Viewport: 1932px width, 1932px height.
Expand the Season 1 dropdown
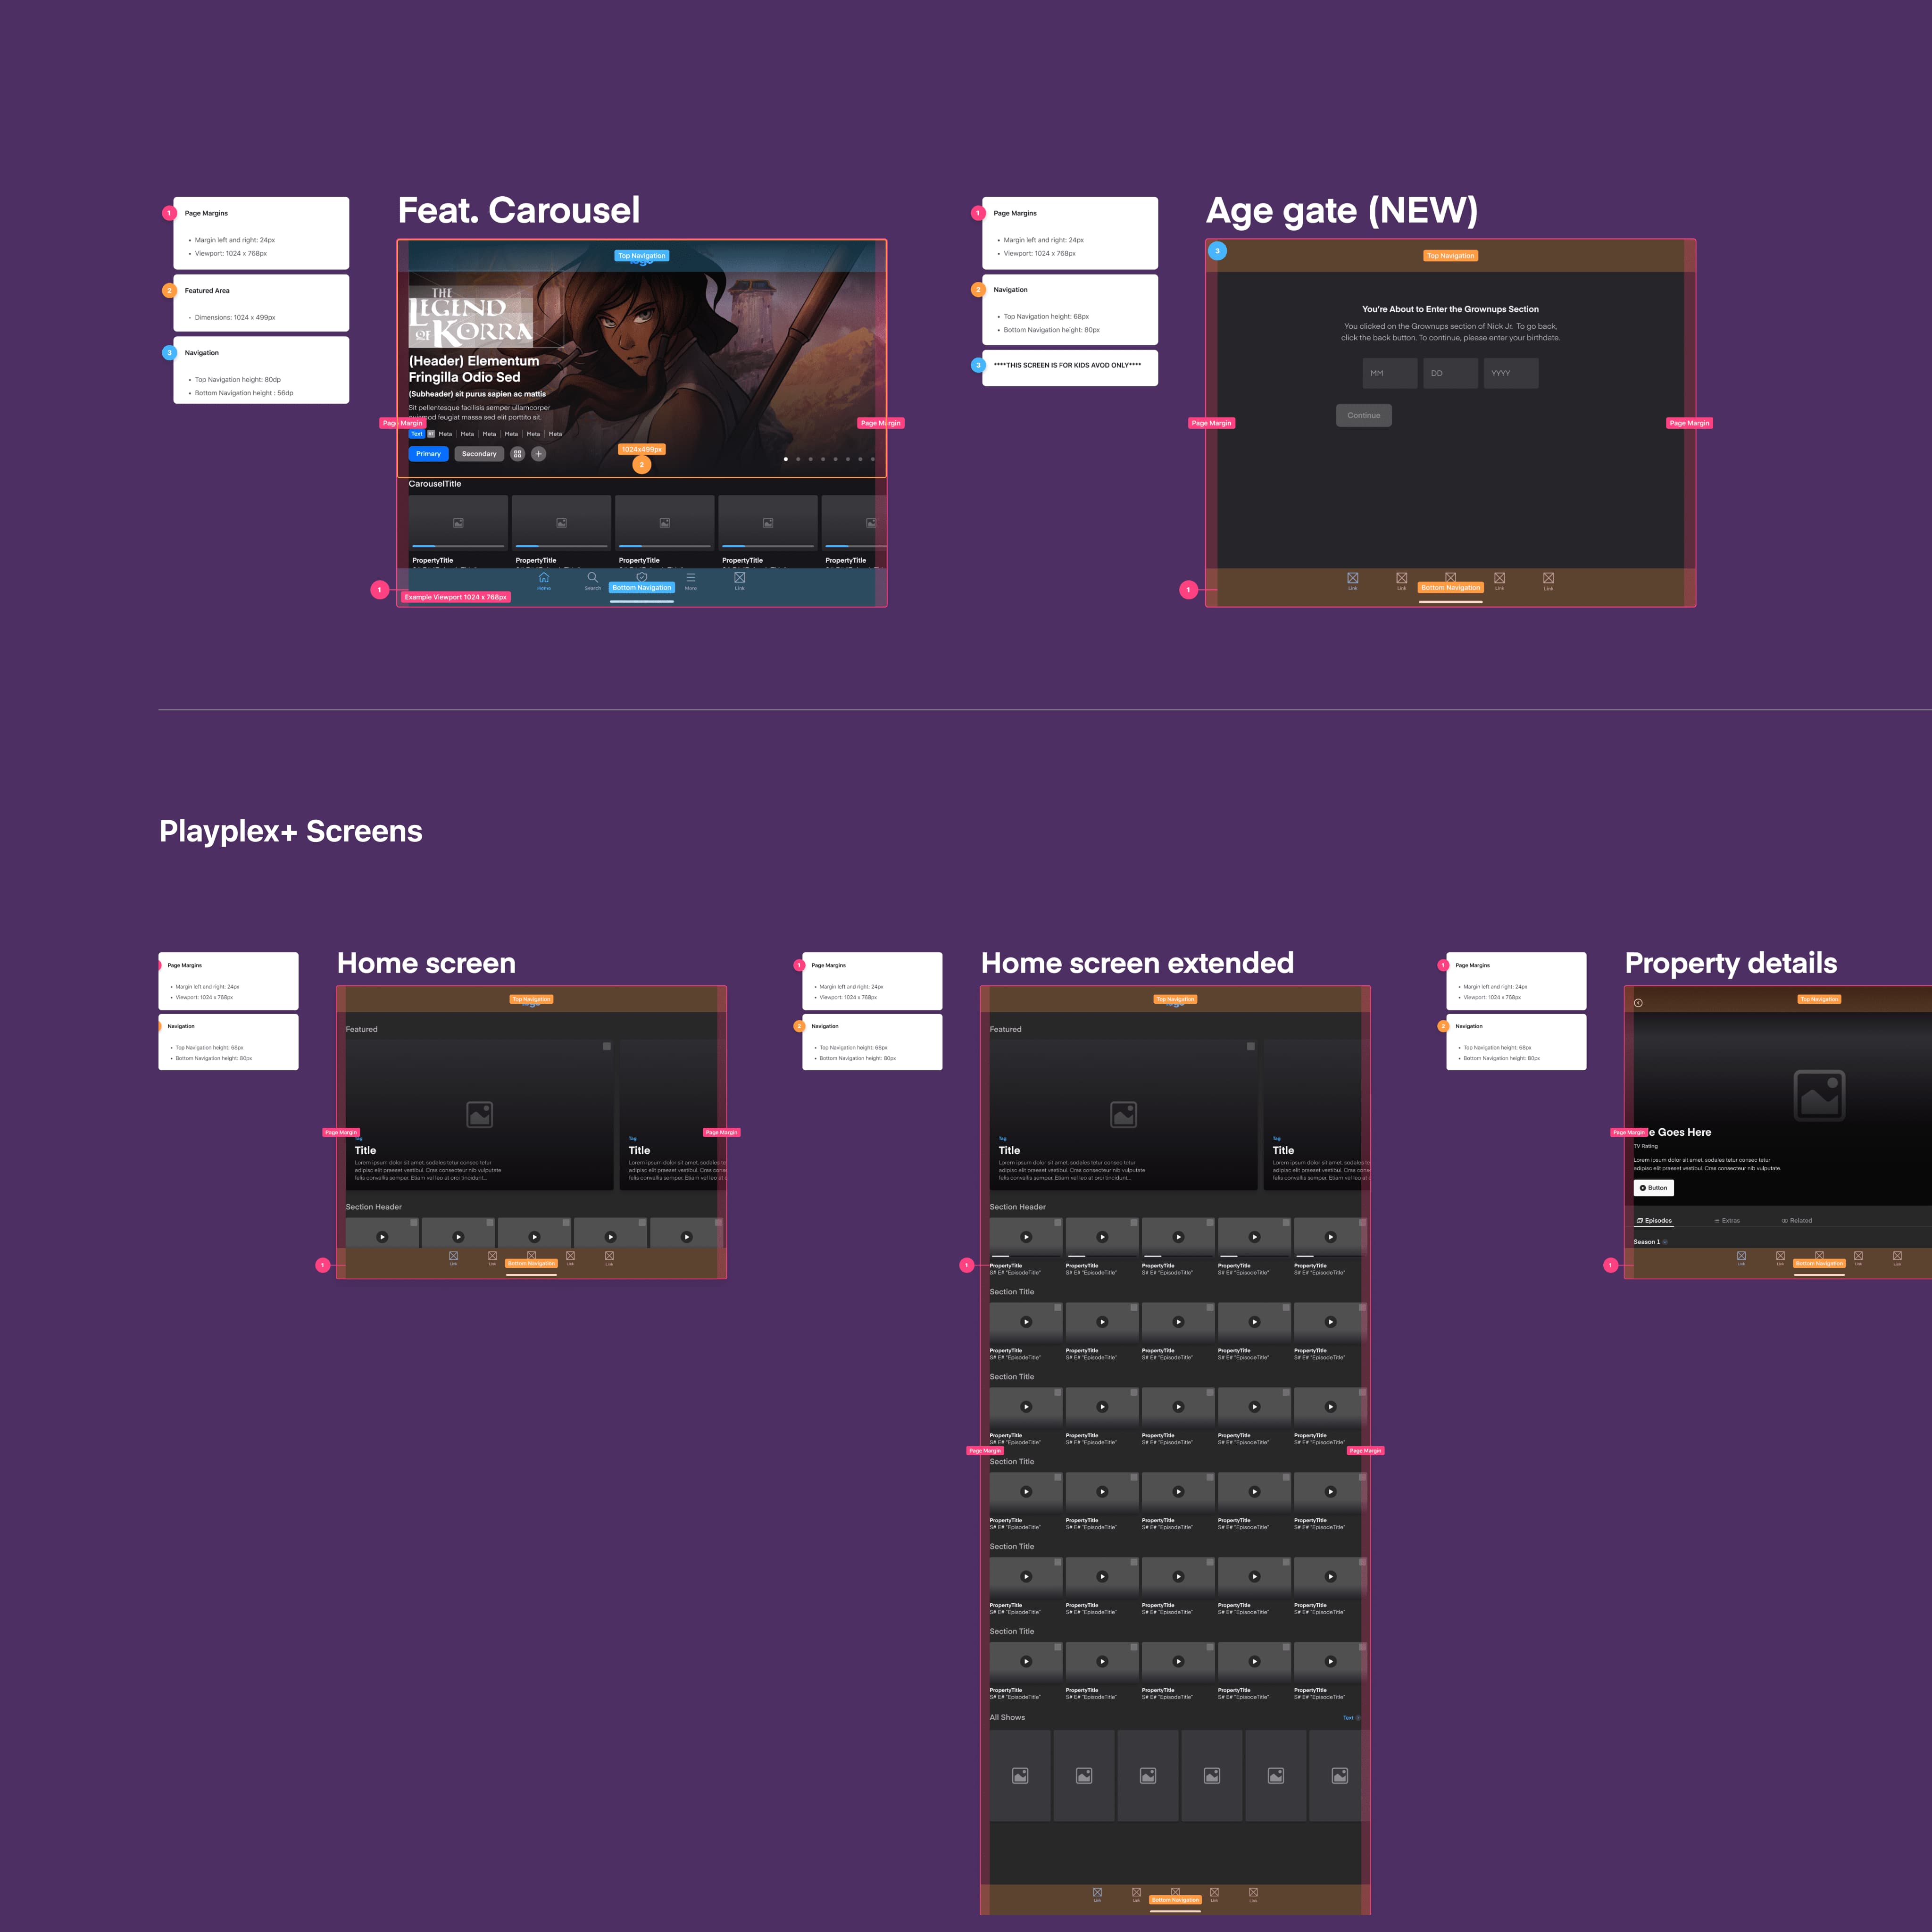click(x=1664, y=1242)
